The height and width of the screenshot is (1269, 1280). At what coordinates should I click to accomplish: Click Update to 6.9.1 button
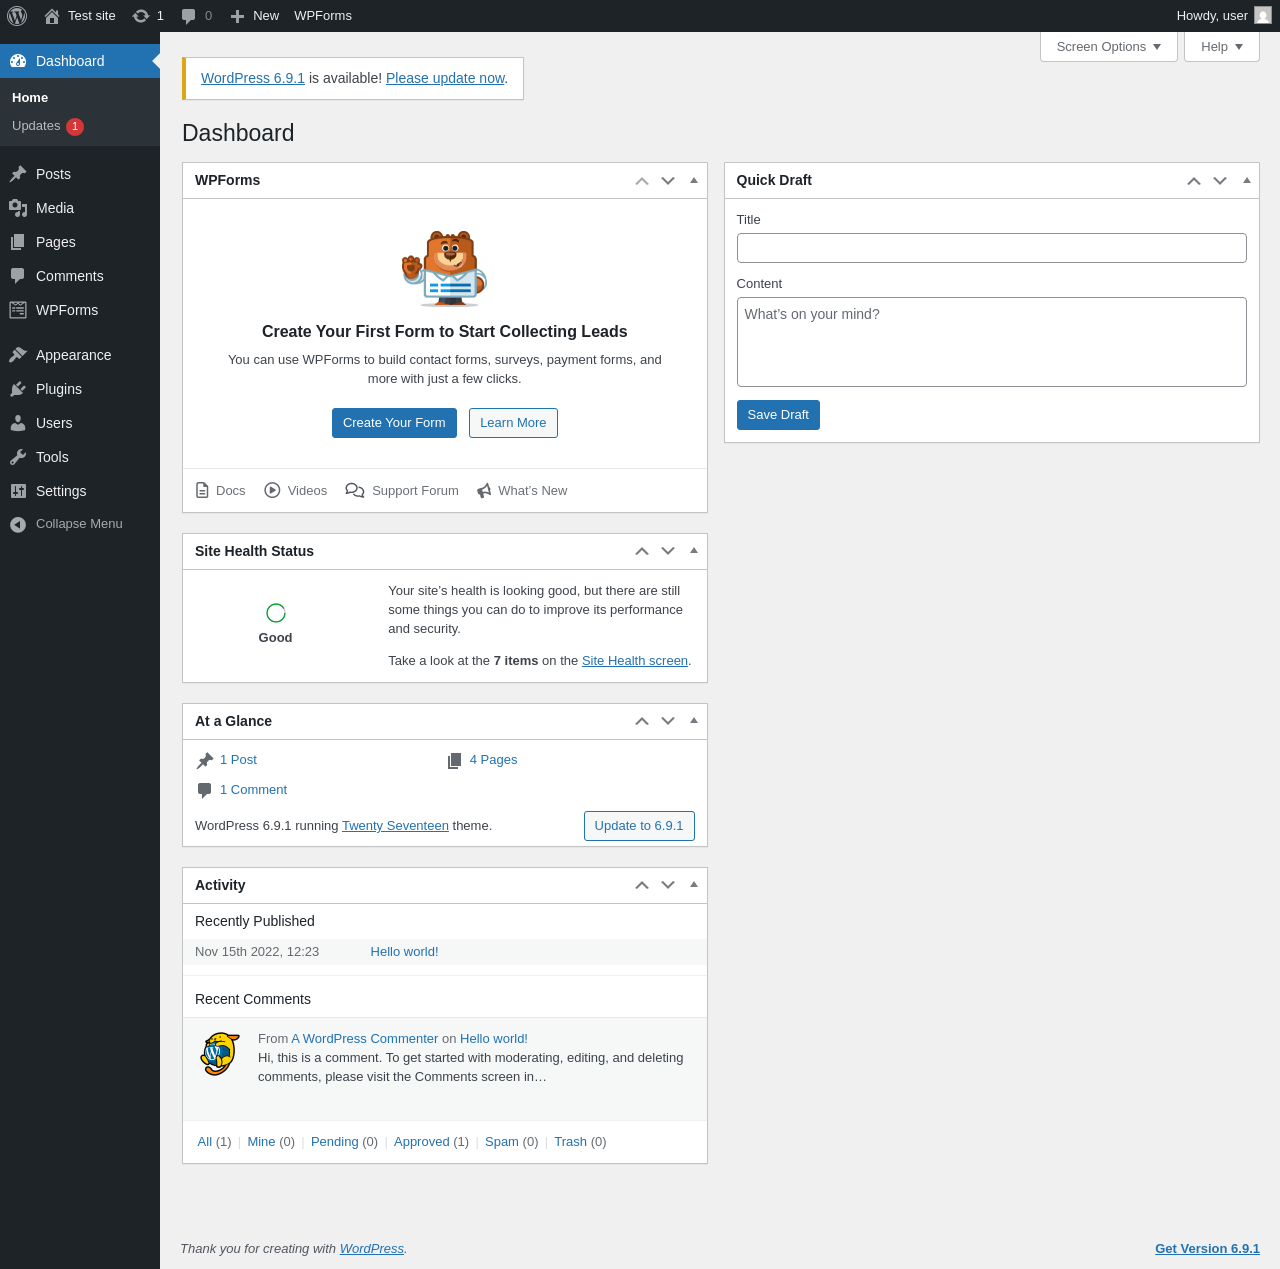click(639, 826)
